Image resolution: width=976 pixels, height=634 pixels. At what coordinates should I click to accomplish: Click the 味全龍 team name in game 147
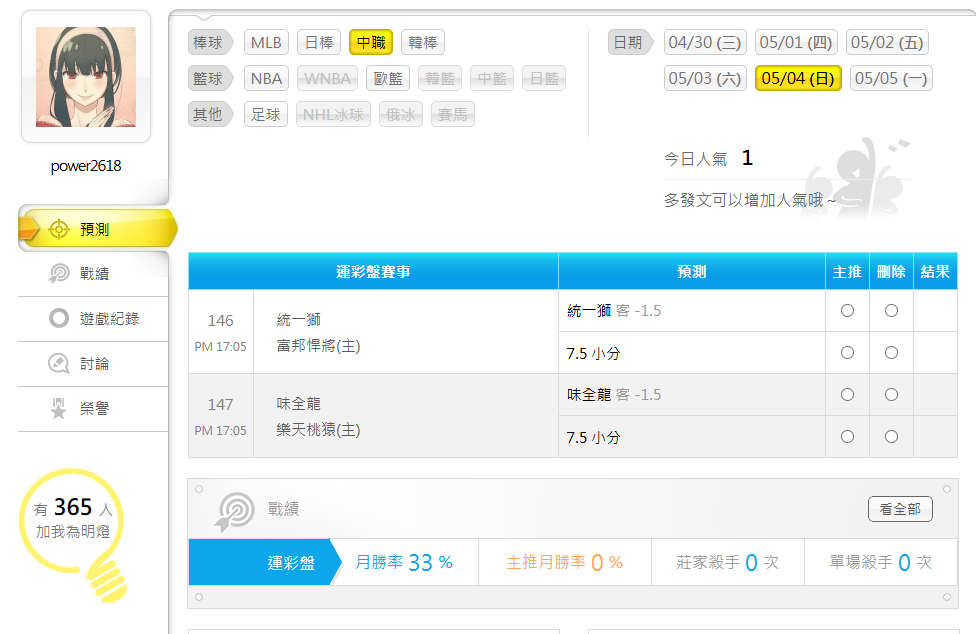pos(298,404)
